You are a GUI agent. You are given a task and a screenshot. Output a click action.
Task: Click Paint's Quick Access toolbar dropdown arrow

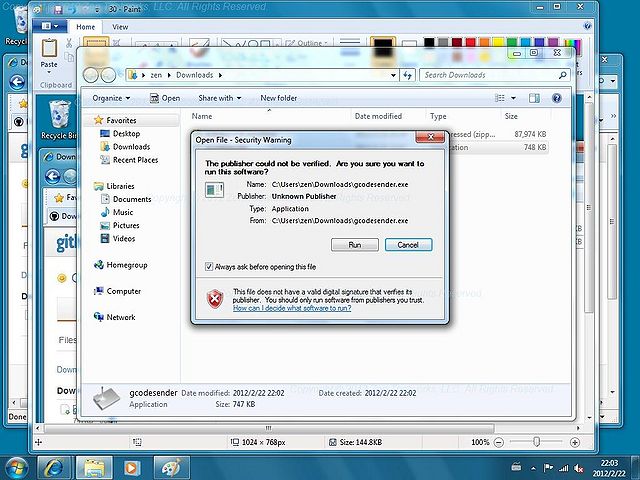pyautogui.click(x=97, y=9)
